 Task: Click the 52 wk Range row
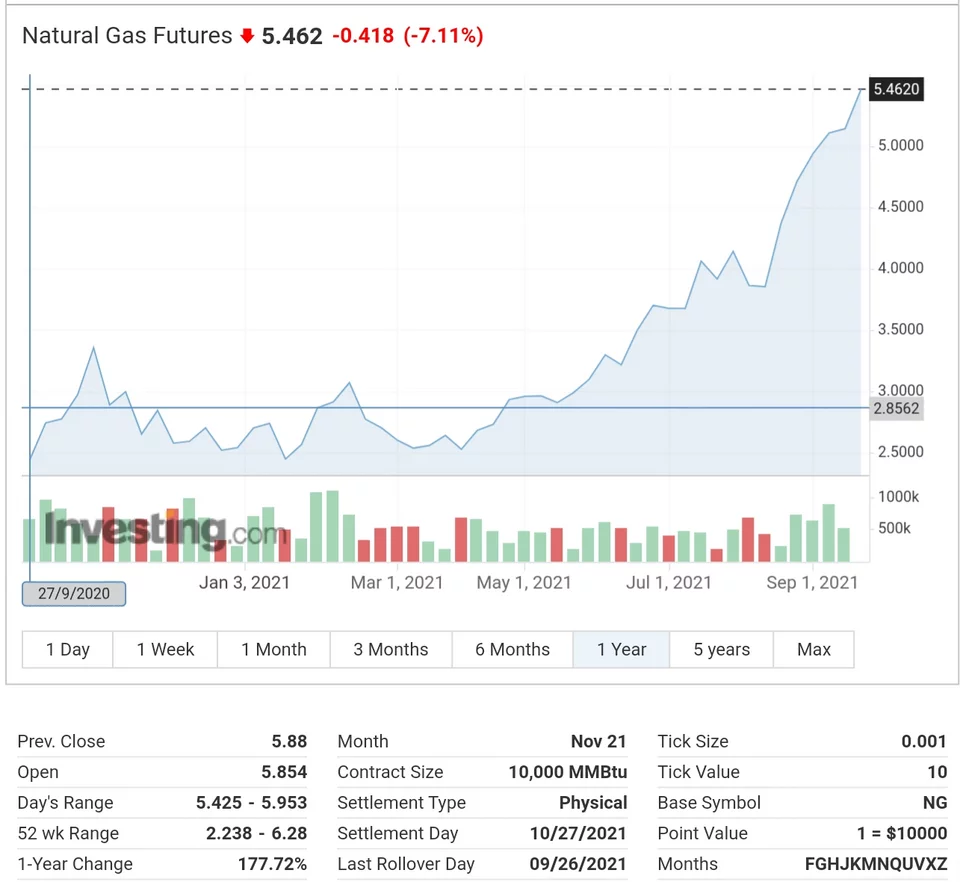click(x=162, y=833)
